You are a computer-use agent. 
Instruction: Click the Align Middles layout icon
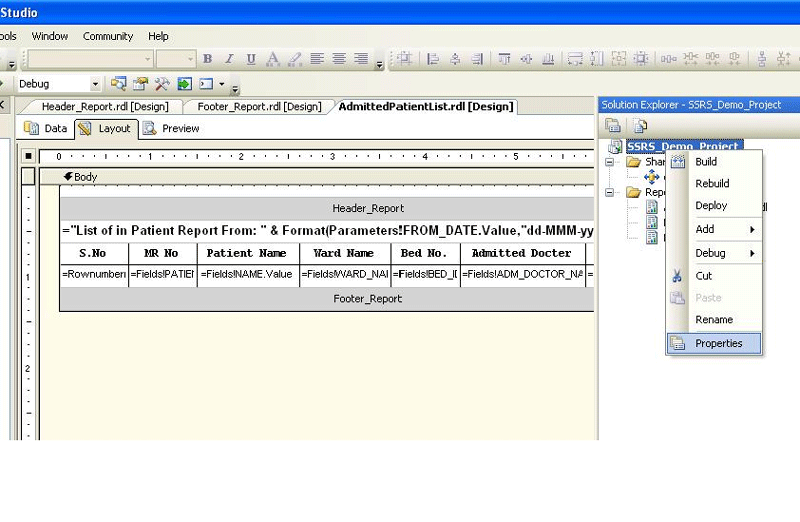526,59
